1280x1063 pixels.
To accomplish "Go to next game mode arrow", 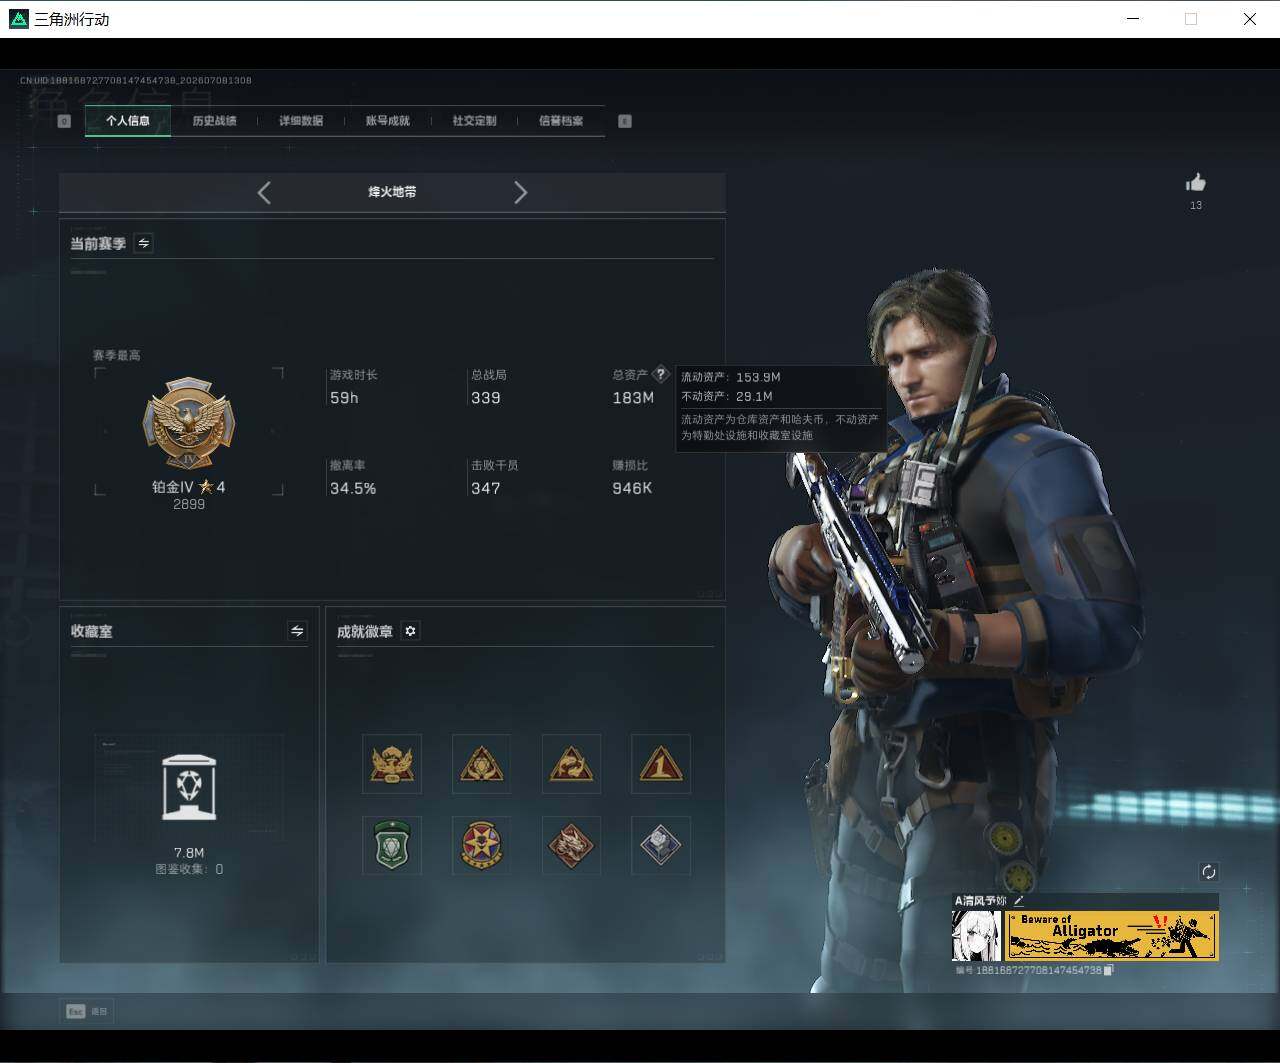I will (520, 193).
